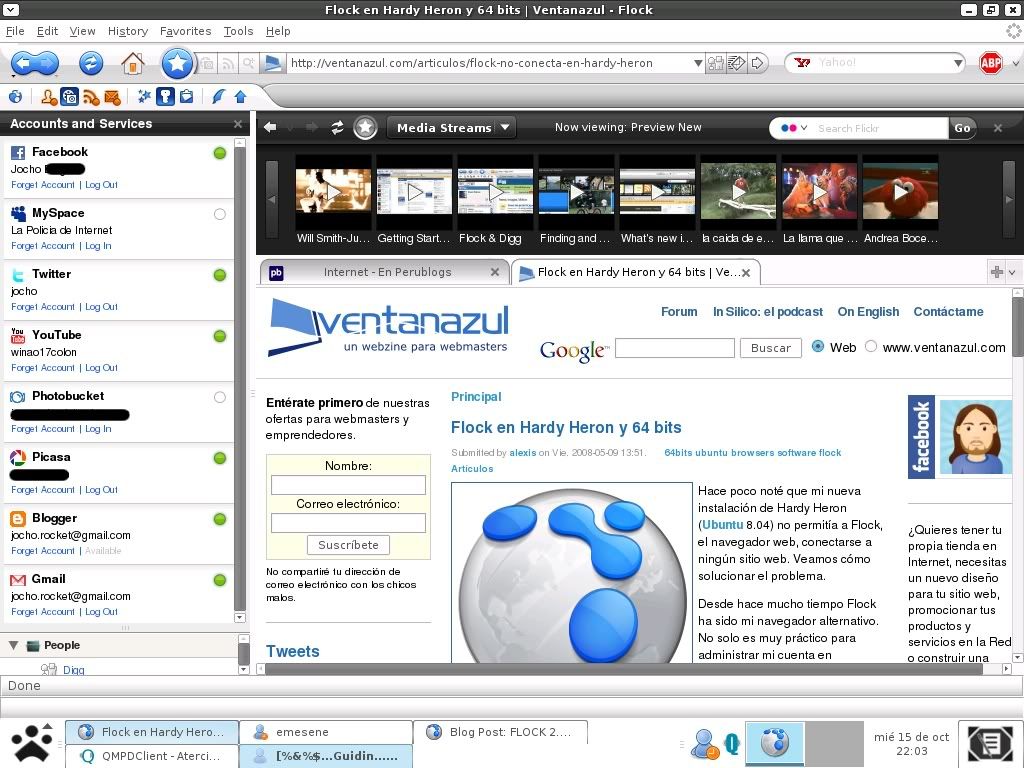Click the Go arrow in address bar
This screenshot has height=768, width=1024.
point(758,63)
